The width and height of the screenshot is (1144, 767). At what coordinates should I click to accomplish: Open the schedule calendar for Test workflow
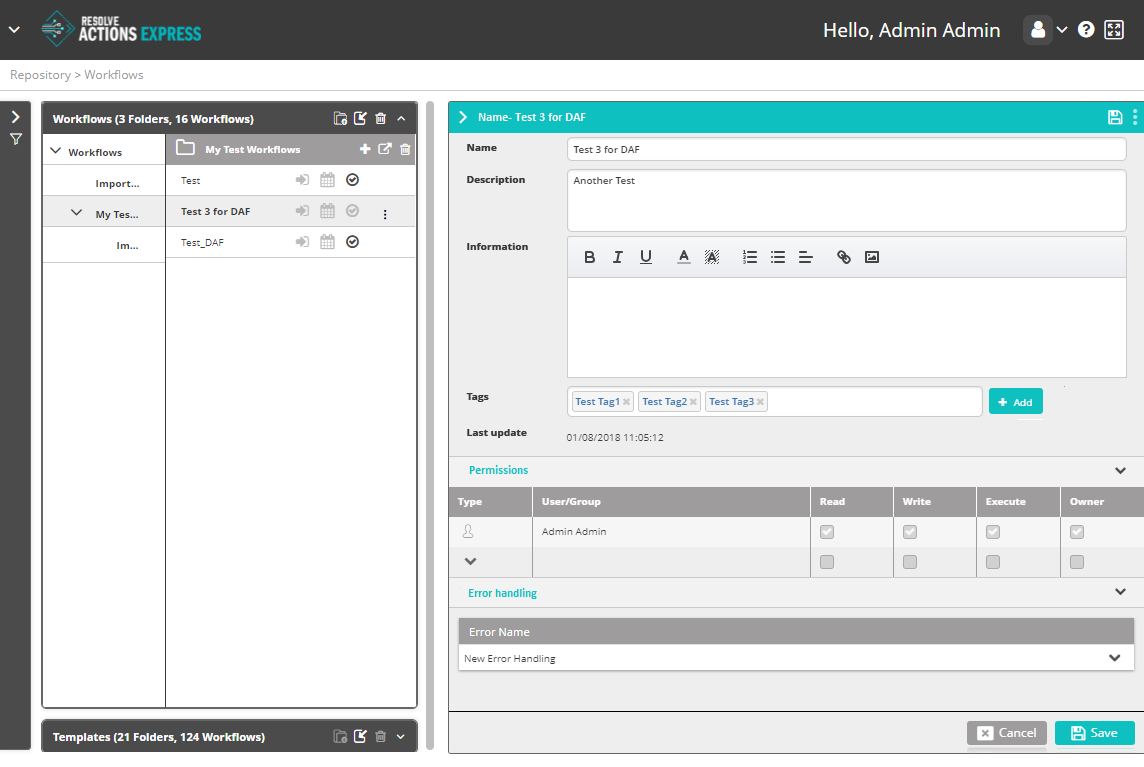(328, 180)
